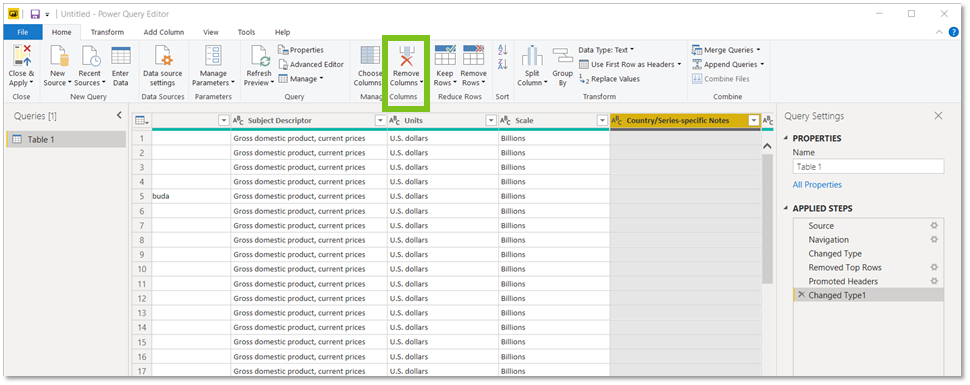Viewport: 970px width, 385px height.
Task: Click the Refresh Preview icon
Action: pos(260,56)
